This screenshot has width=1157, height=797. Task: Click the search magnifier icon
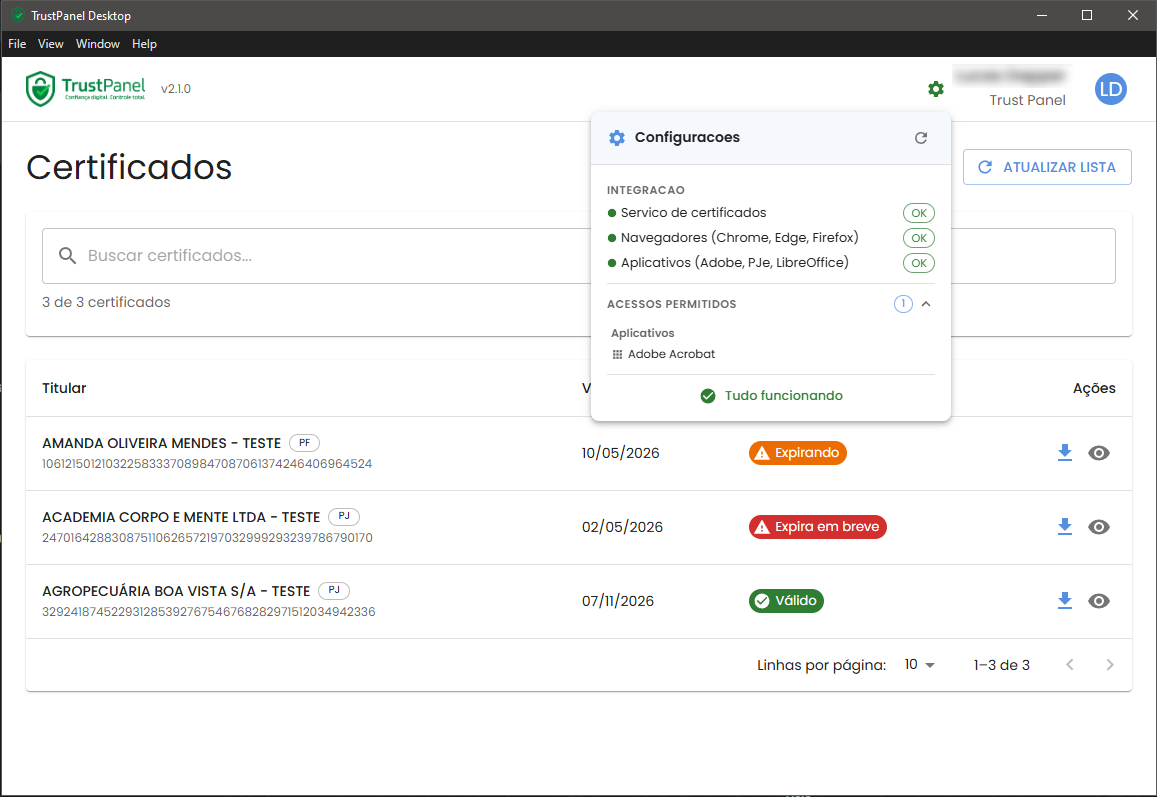pos(67,256)
